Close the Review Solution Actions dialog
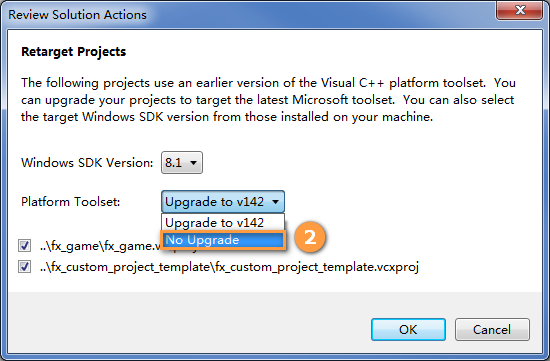 tap(519, 11)
